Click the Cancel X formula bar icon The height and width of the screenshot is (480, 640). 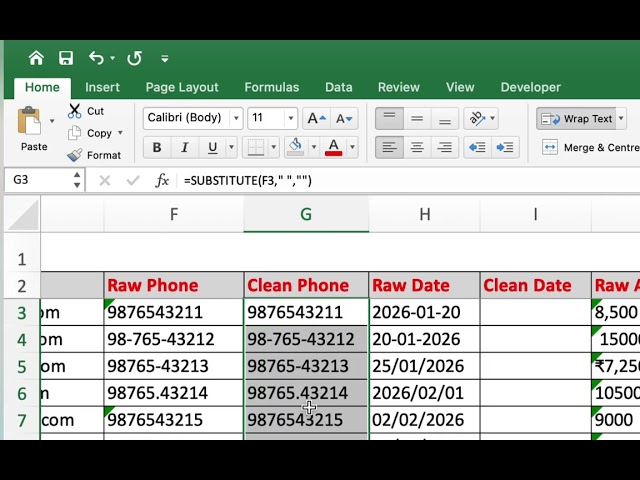tap(105, 180)
